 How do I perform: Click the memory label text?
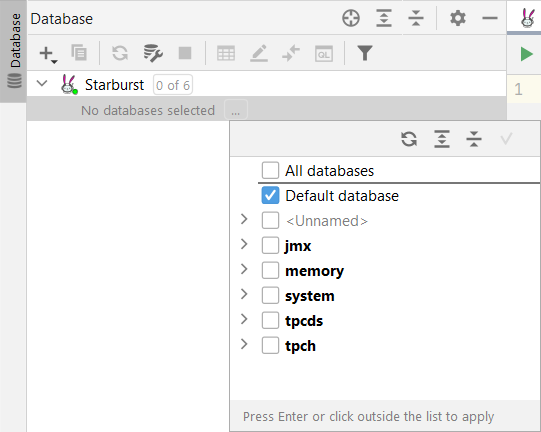click(315, 272)
